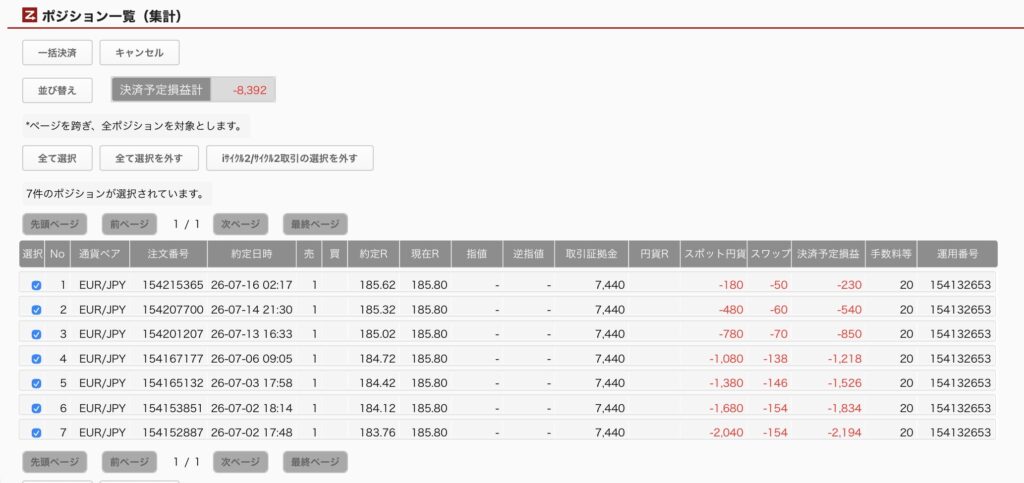This screenshot has height=483, width=1024.
Task: Click order number 154207700
Action: coord(173,310)
